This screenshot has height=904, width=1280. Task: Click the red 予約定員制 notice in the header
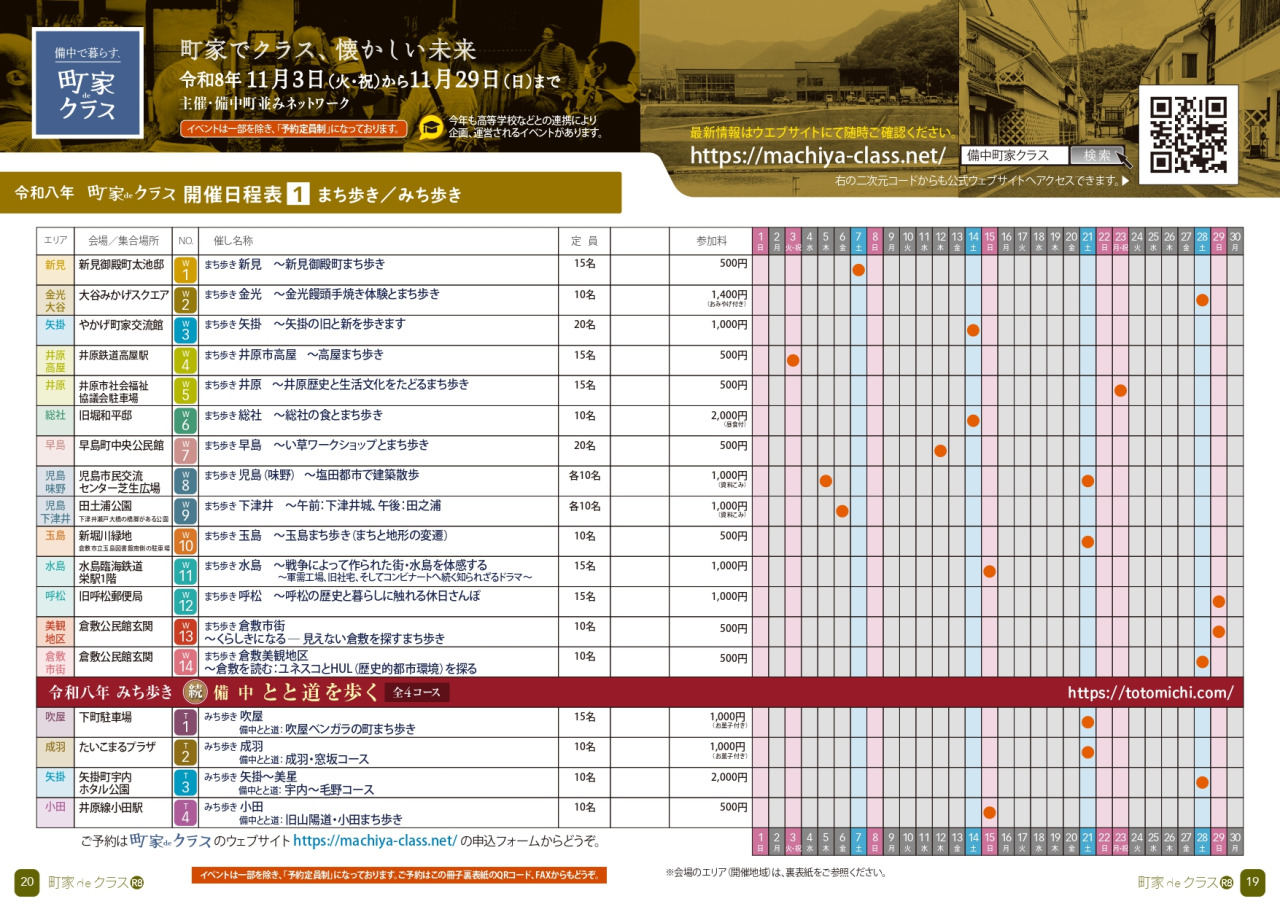pos(294,128)
